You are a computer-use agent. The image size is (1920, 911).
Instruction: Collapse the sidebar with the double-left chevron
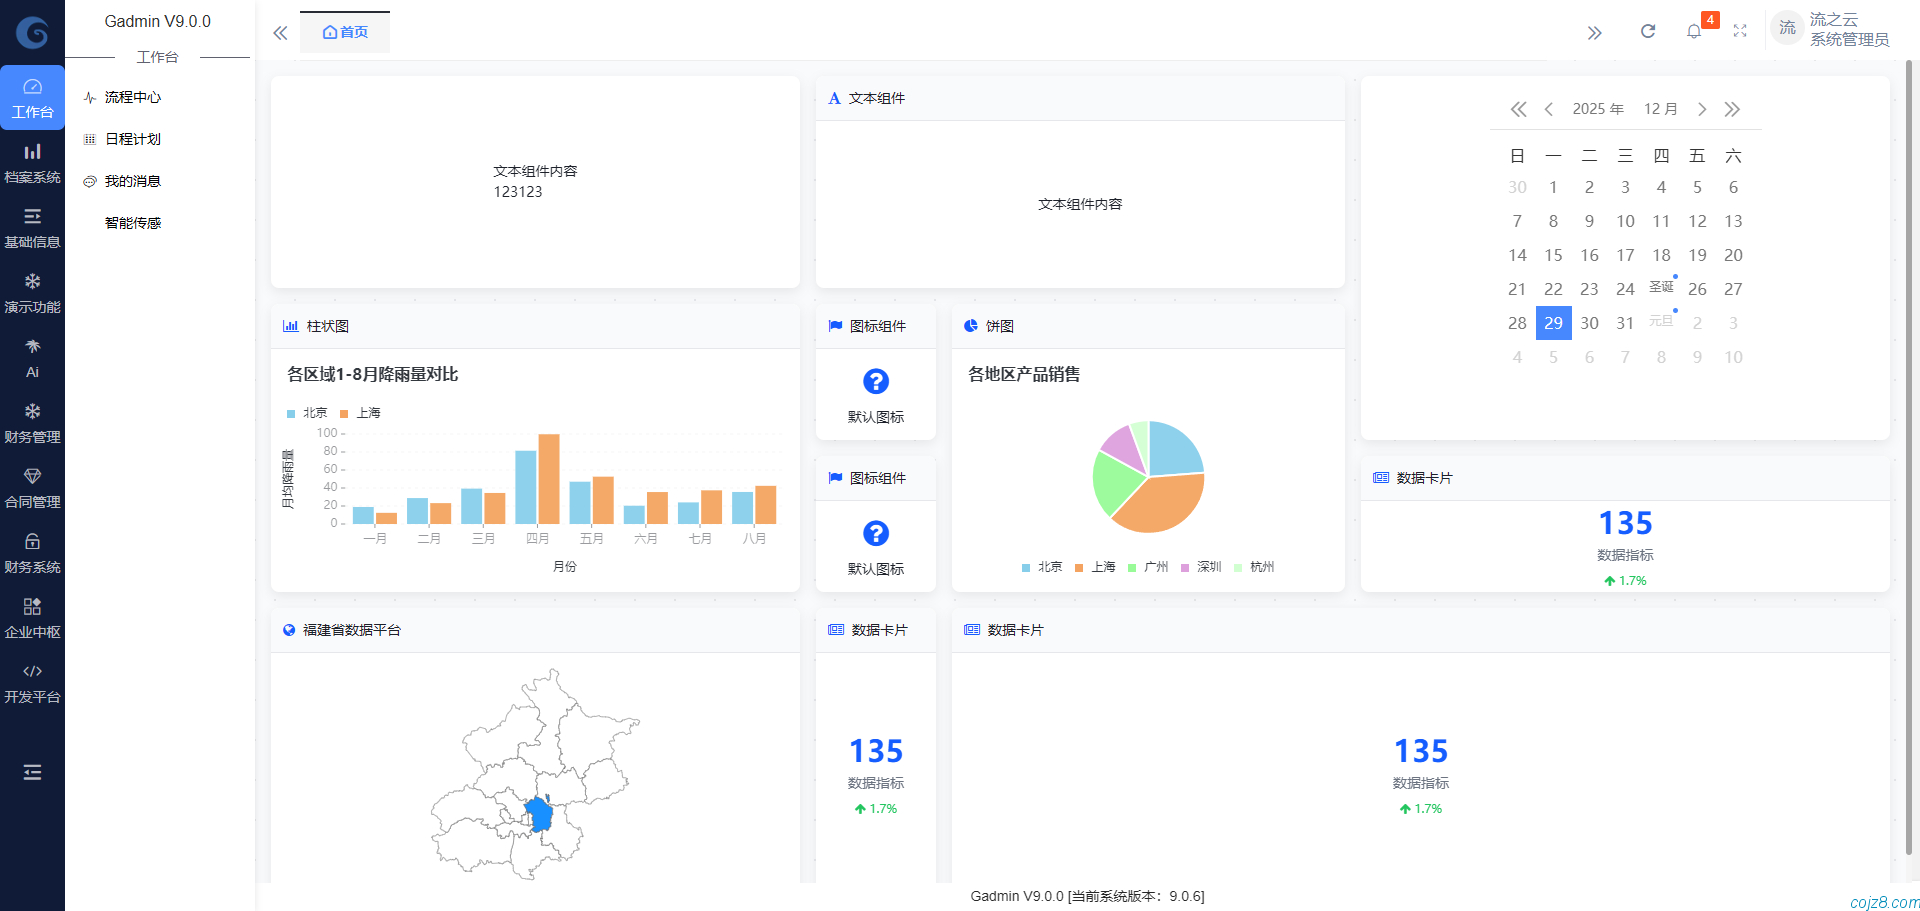[x=280, y=32]
